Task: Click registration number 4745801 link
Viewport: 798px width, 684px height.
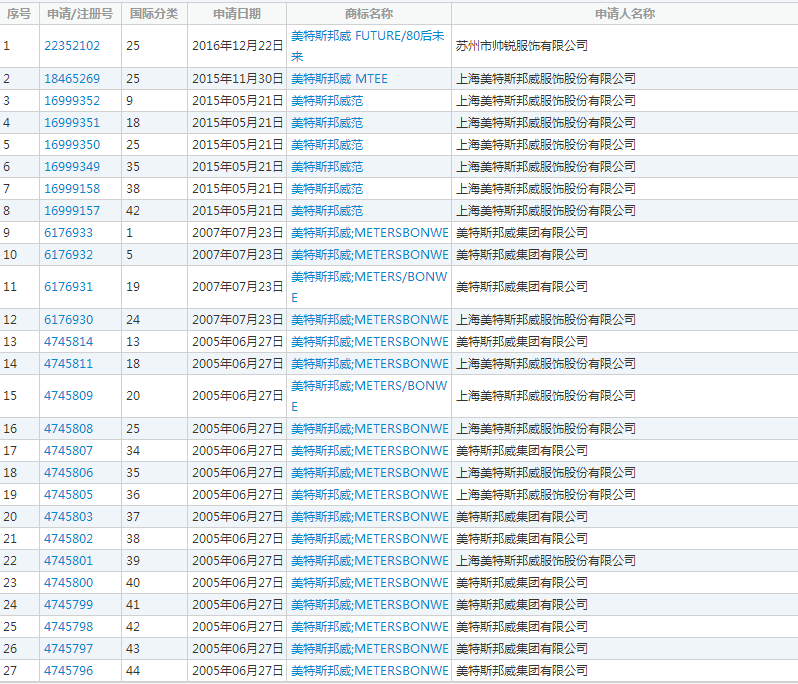Action: click(68, 561)
